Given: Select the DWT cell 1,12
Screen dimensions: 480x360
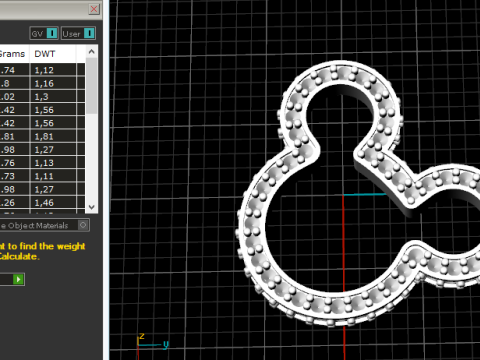Looking at the screenshot, I should [53, 70].
